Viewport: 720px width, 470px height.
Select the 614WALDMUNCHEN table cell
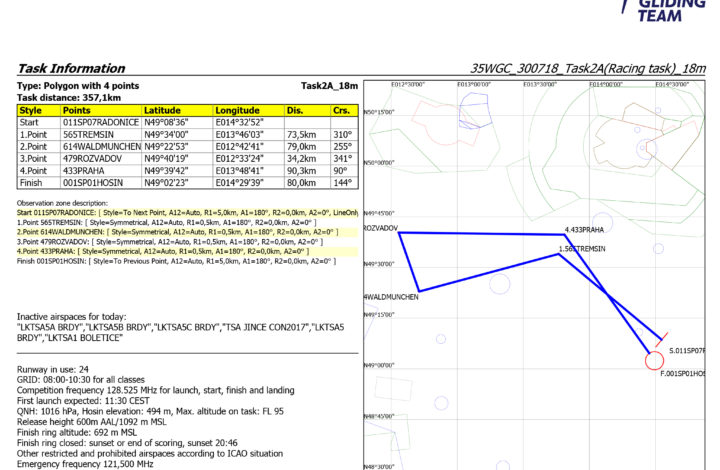[x=99, y=145]
